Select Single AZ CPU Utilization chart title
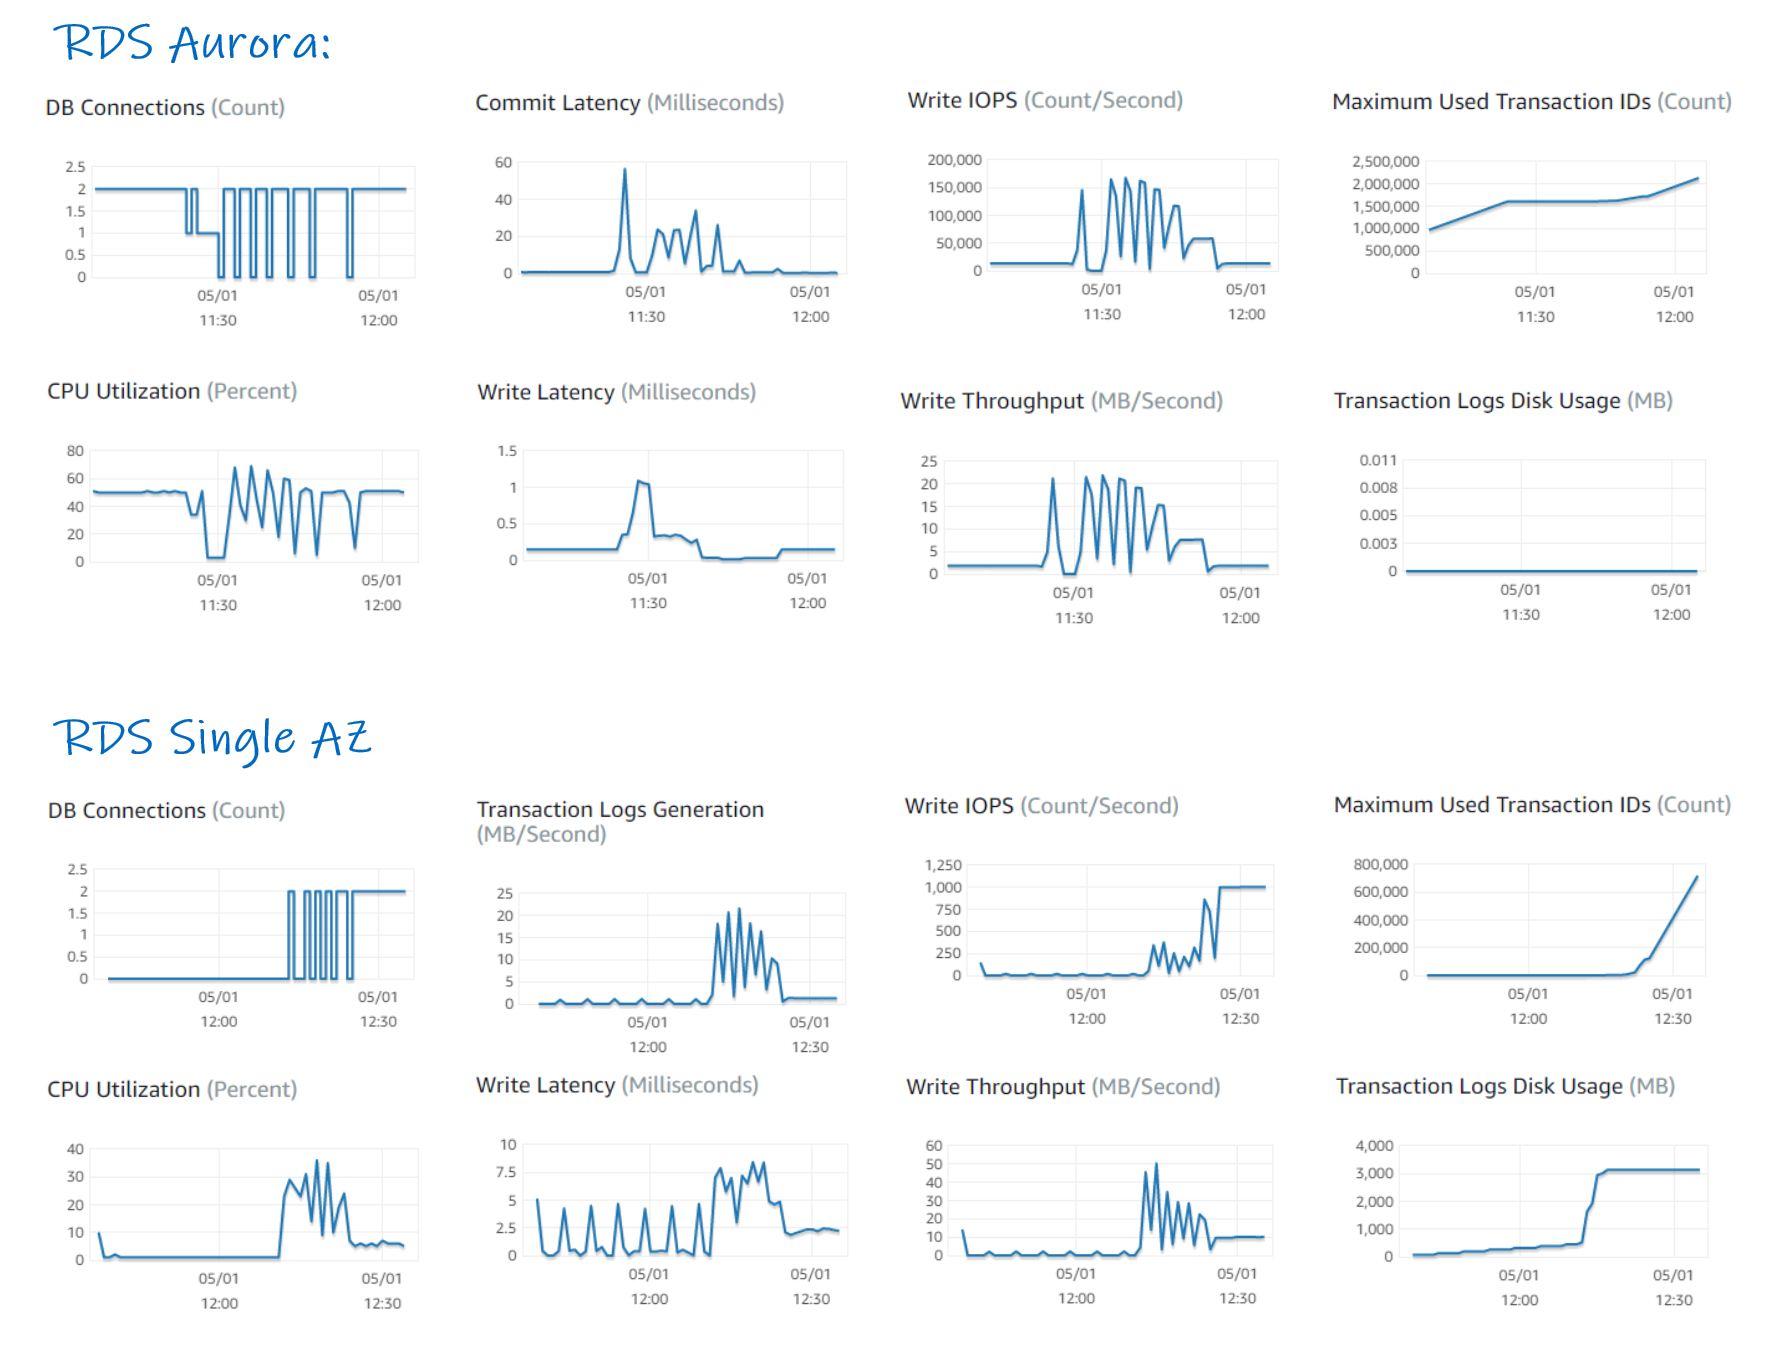Viewport: 1767px width, 1363px height. [x=172, y=1089]
